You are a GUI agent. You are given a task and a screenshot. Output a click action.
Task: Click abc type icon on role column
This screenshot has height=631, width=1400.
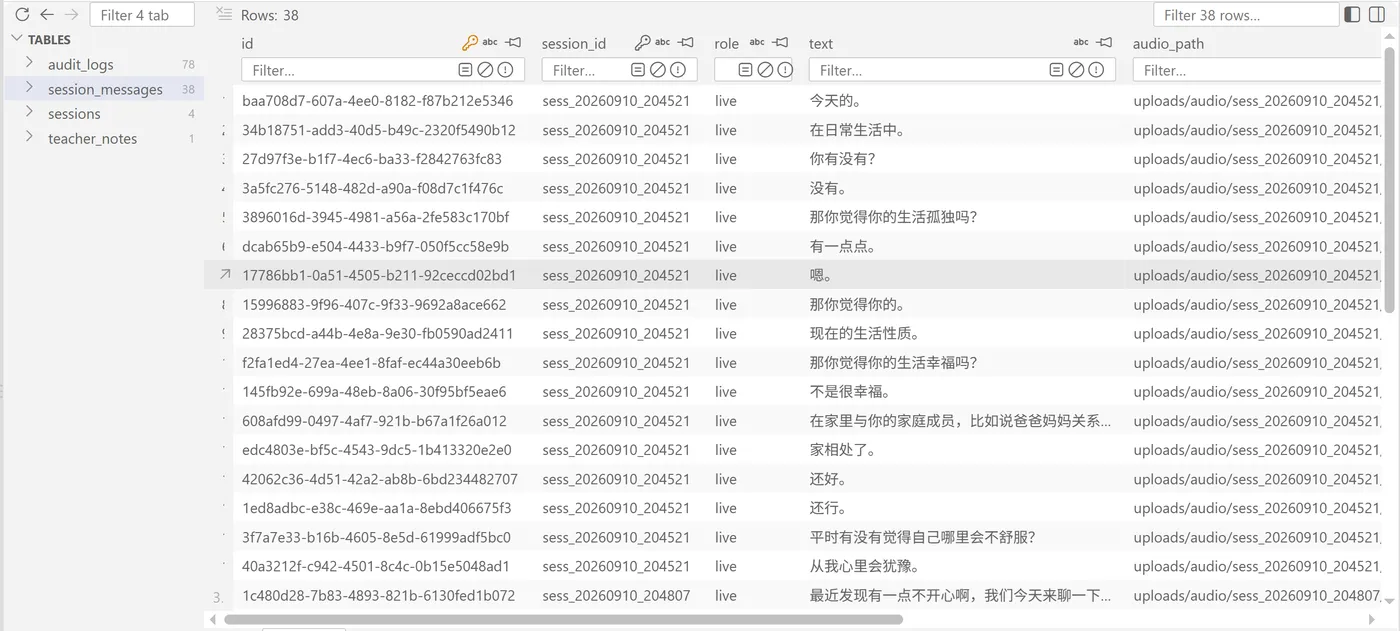(x=757, y=43)
